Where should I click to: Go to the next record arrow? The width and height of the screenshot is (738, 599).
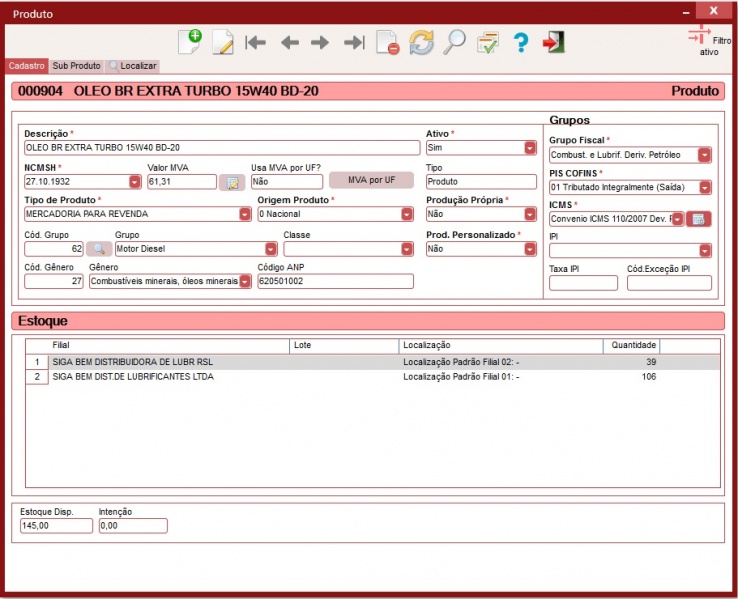click(x=320, y=43)
